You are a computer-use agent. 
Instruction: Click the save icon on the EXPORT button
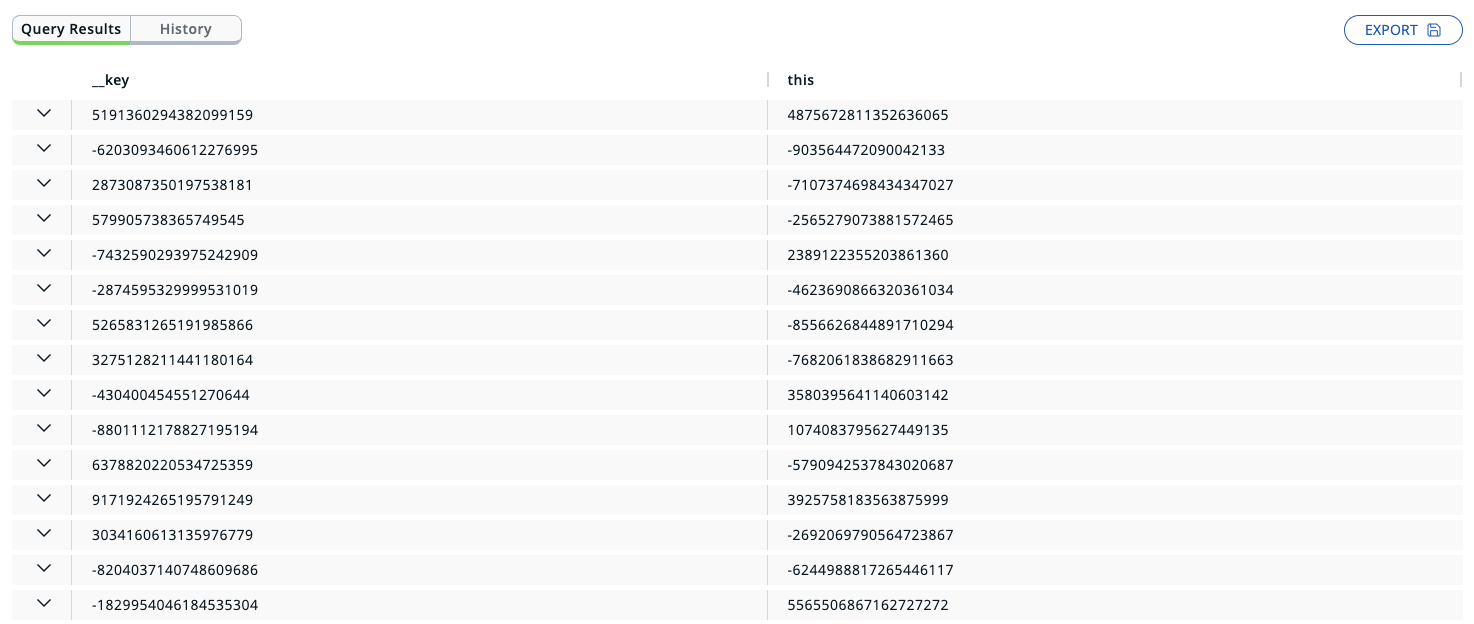[x=1433, y=30]
